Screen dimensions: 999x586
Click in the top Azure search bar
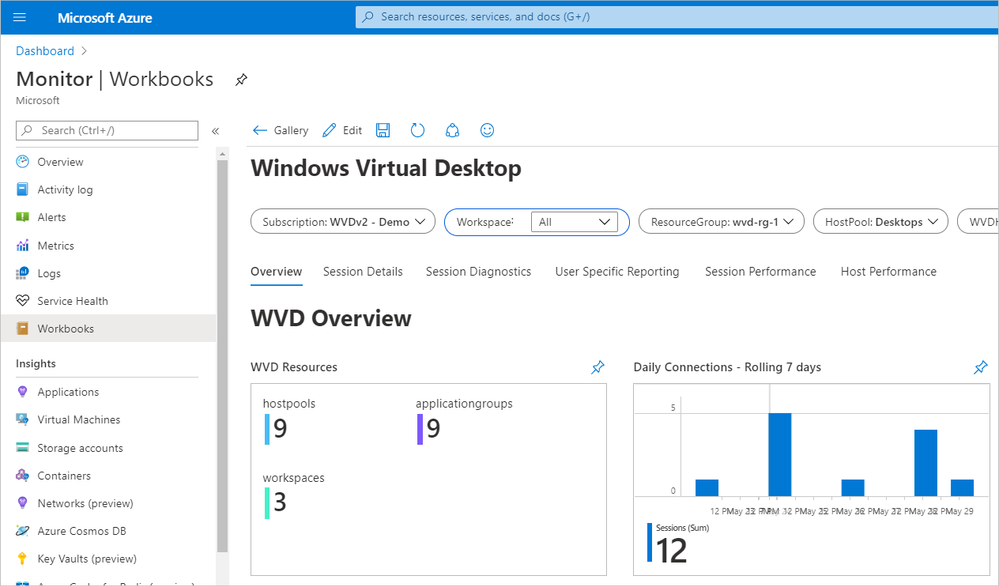coord(677,17)
